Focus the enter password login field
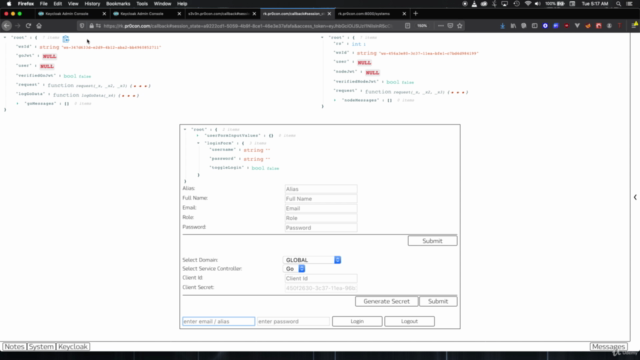 (x=293, y=322)
